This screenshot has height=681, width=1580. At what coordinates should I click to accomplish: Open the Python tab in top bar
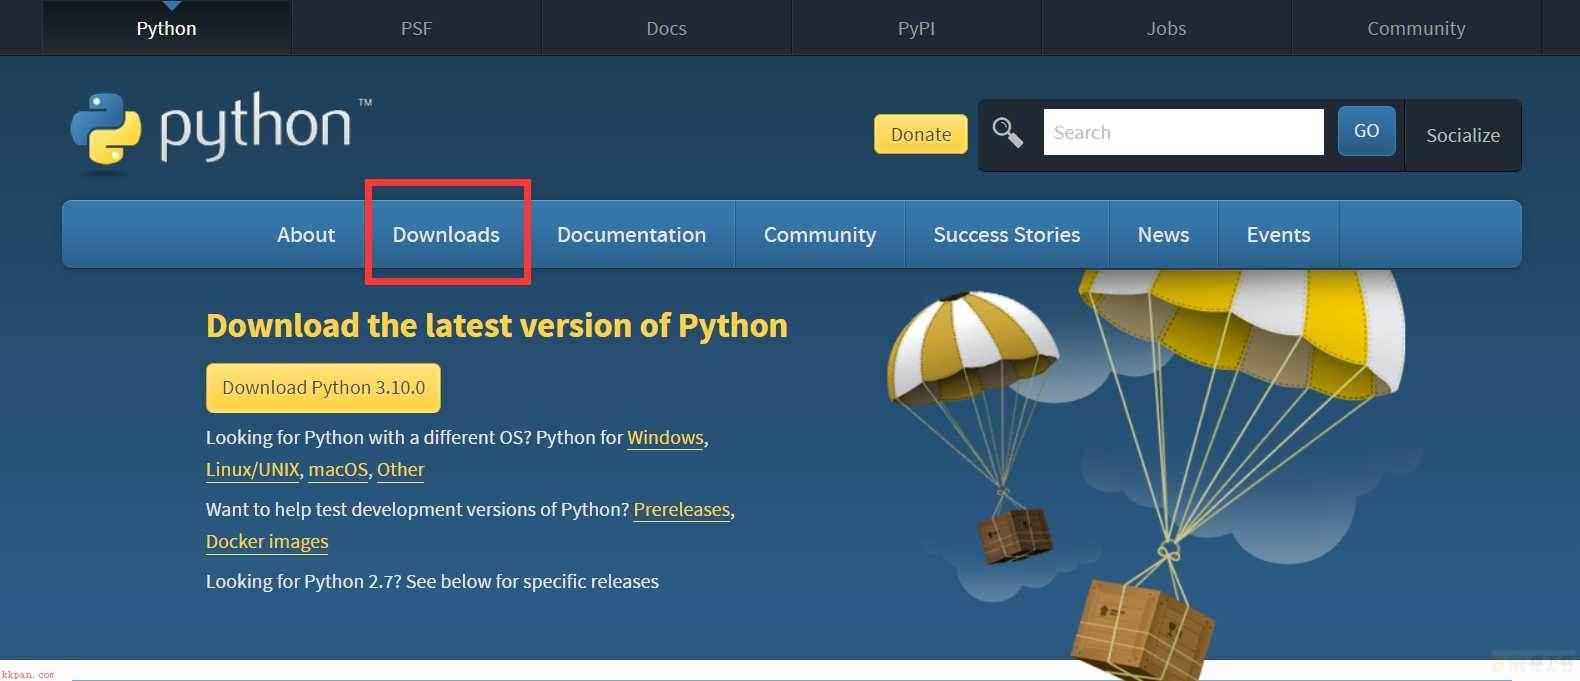click(x=166, y=28)
